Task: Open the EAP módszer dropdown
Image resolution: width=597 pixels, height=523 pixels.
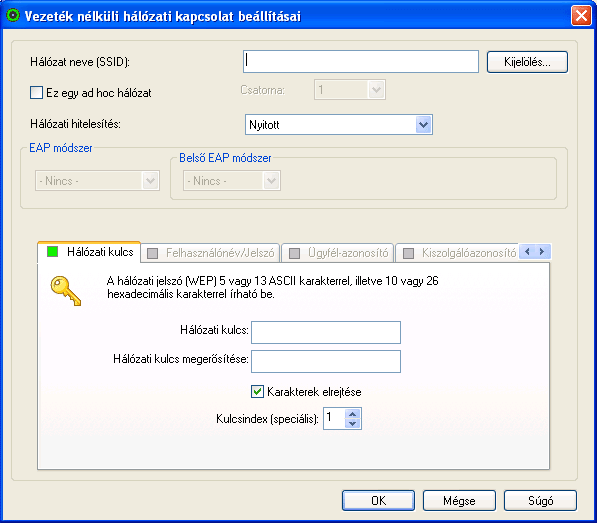Action: click(x=150, y=180)
